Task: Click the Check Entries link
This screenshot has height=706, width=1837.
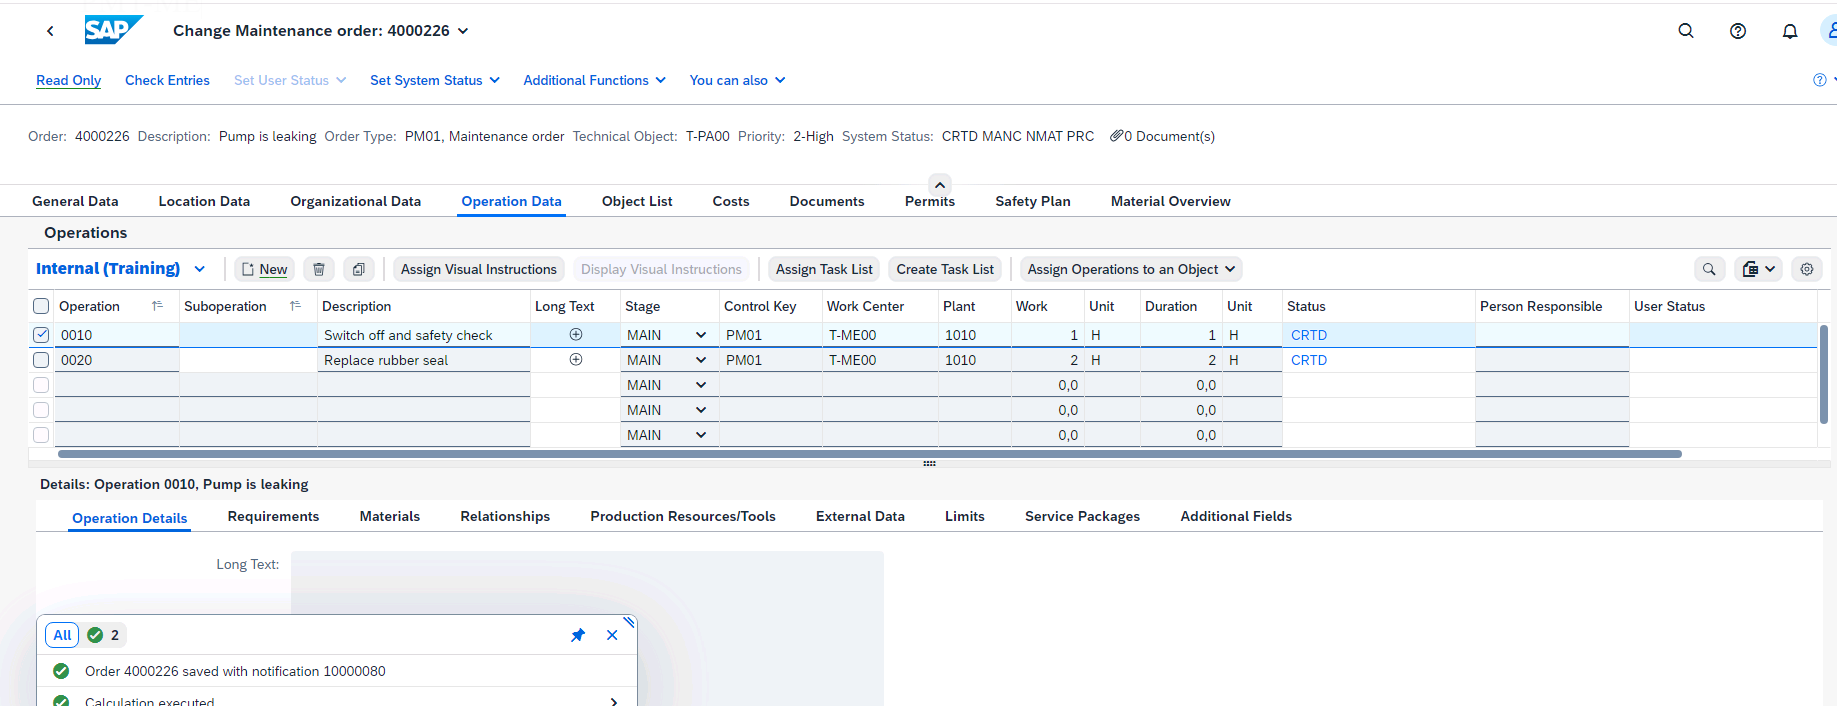Action: tap(167, 80)
